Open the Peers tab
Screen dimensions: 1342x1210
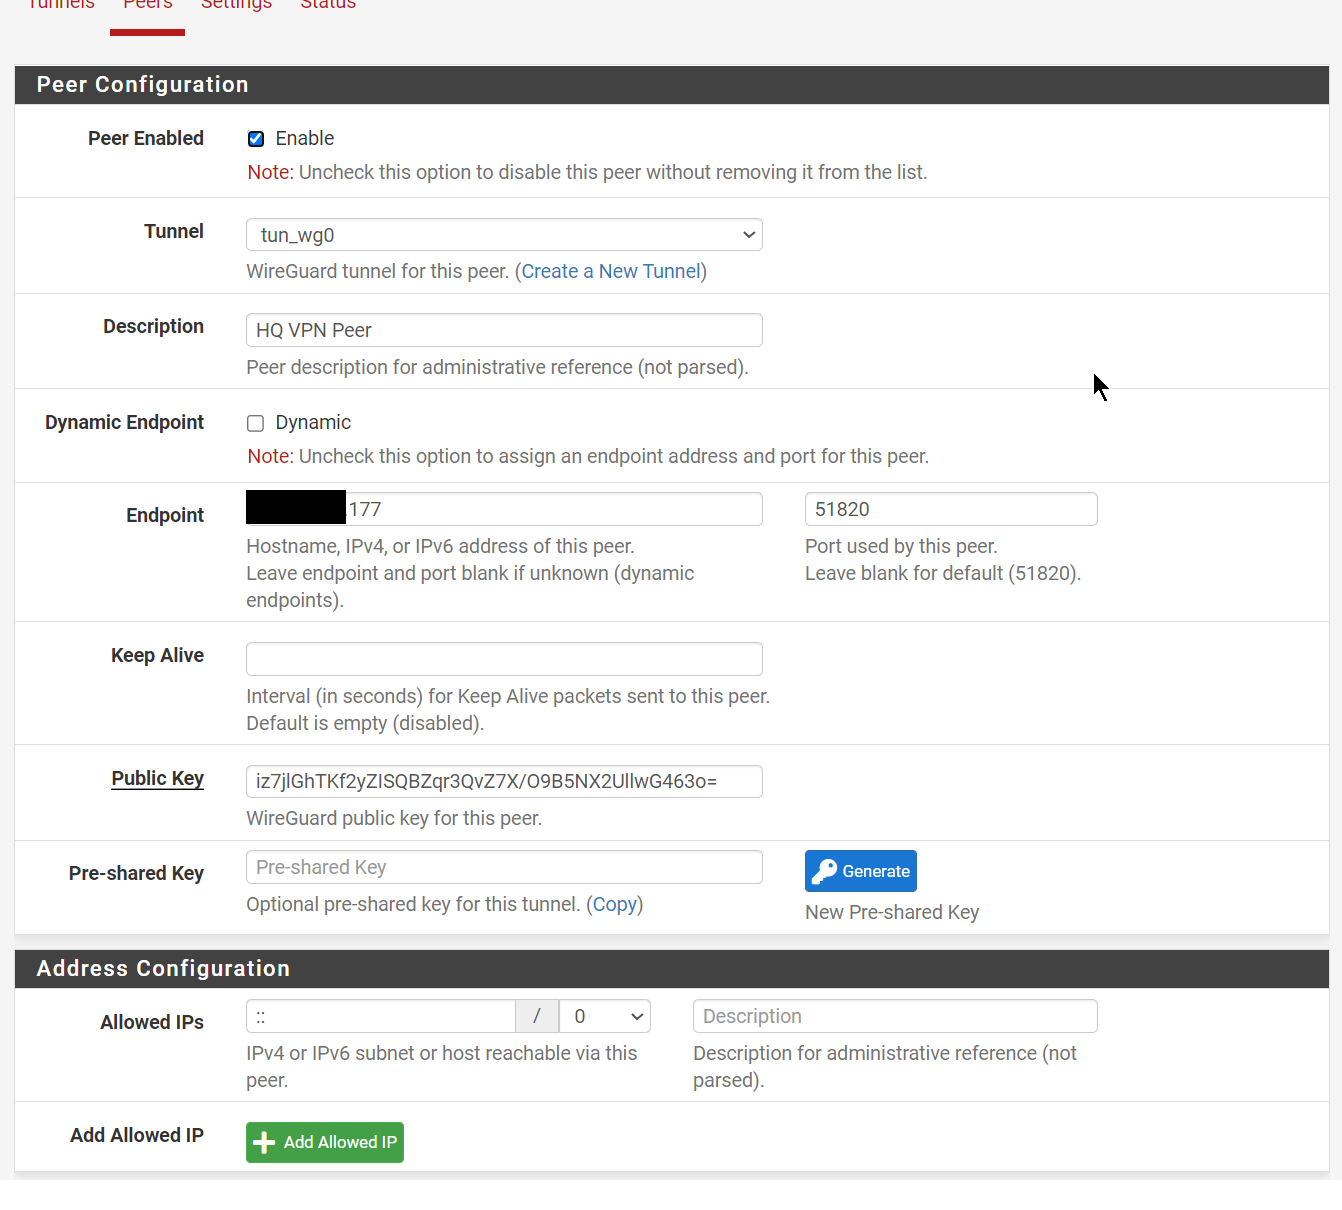click(148, 5)
